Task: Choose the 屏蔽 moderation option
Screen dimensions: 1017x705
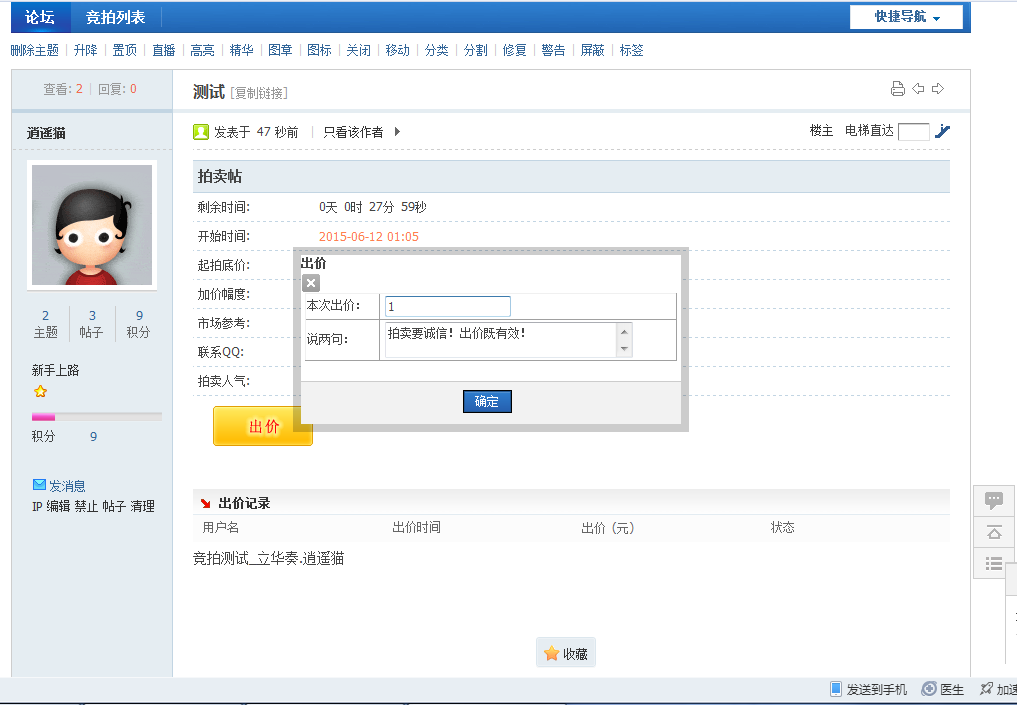Action: (x=592, y=50)
